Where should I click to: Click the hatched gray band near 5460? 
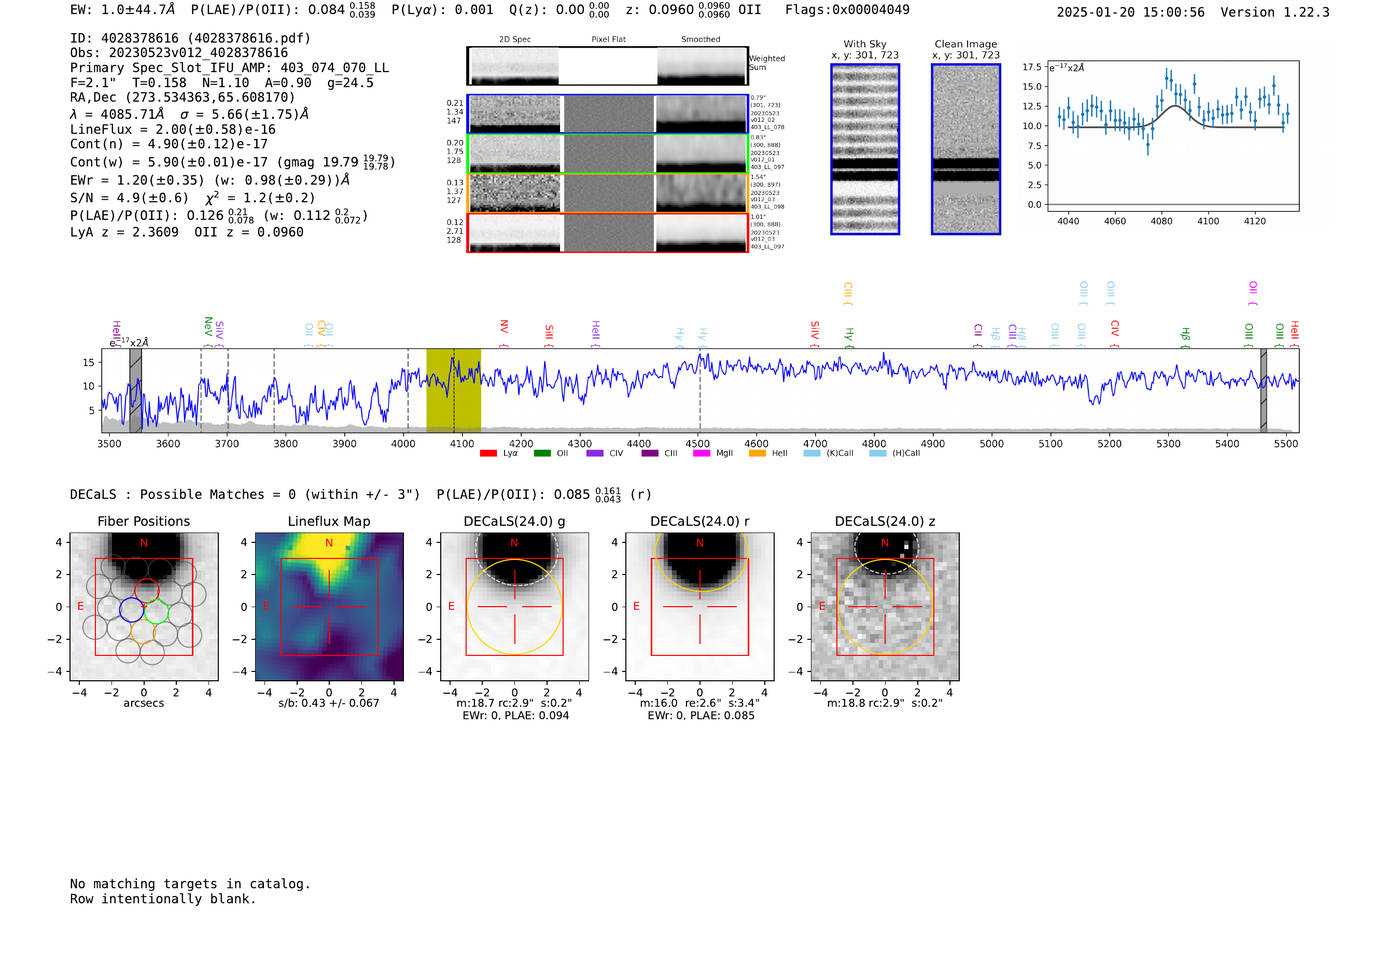pyautogui.click(x=1264, y=391)
